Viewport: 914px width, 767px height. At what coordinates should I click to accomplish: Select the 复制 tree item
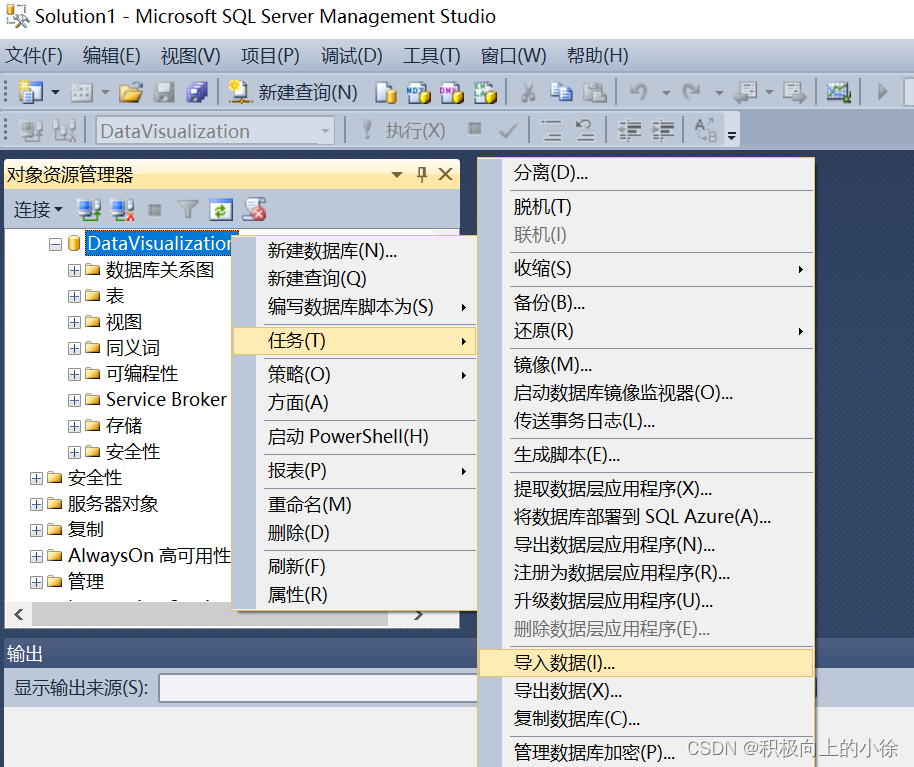point(86,529)
